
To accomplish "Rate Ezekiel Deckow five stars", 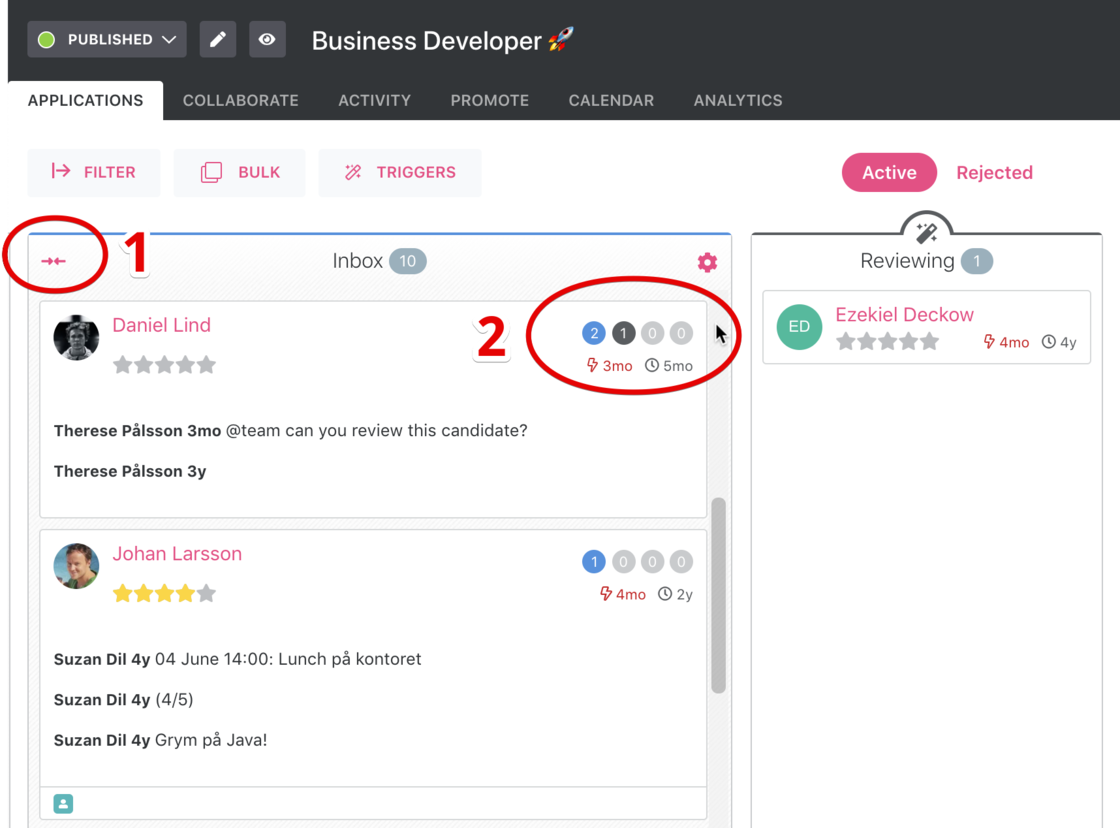I will tap(929, 341).
